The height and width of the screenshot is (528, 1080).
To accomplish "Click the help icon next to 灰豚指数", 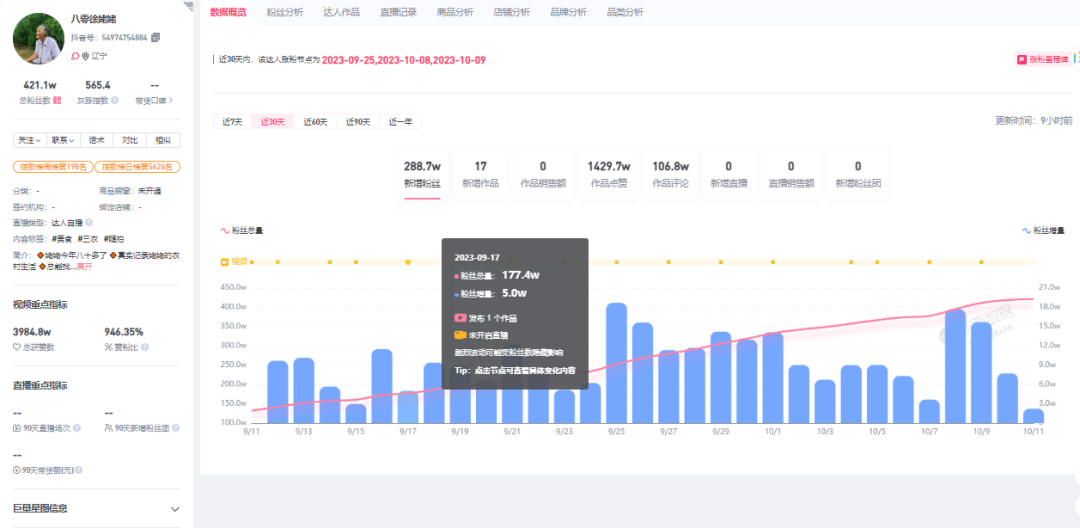I will tap(115, 100).
